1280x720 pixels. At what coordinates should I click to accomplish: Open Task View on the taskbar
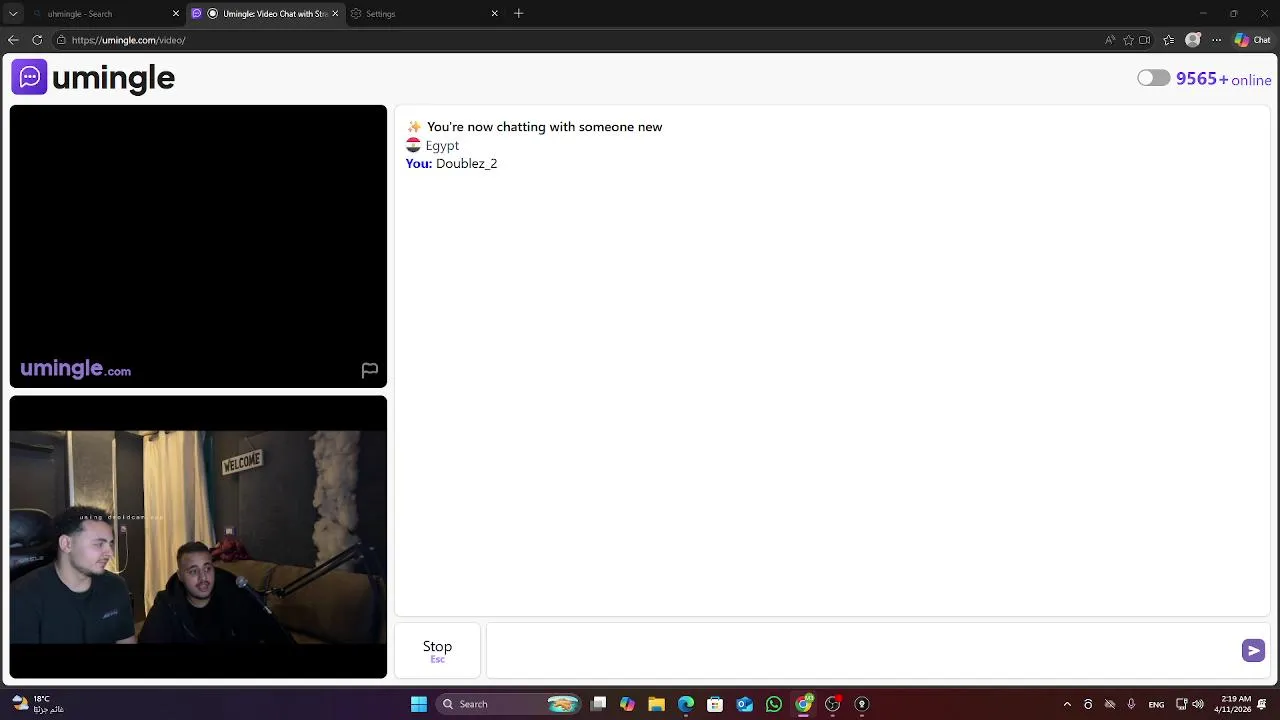598,704
